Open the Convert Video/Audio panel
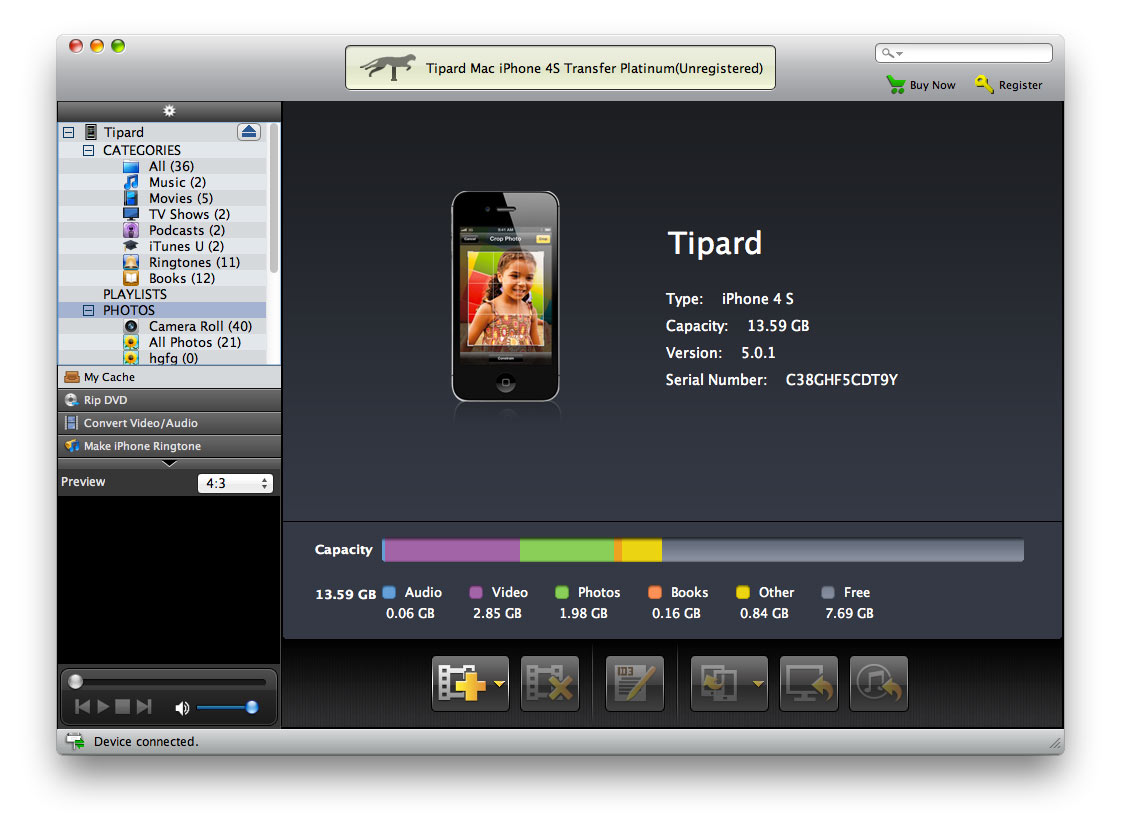Image resolution: width=1121 pixels, height=834 pixels. (x=169, y=422)
